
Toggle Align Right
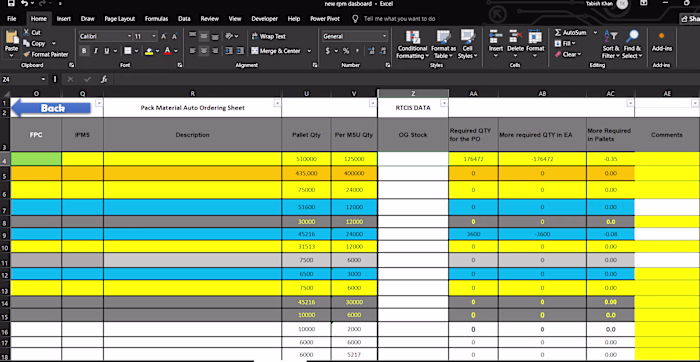(x=215, y=51)
